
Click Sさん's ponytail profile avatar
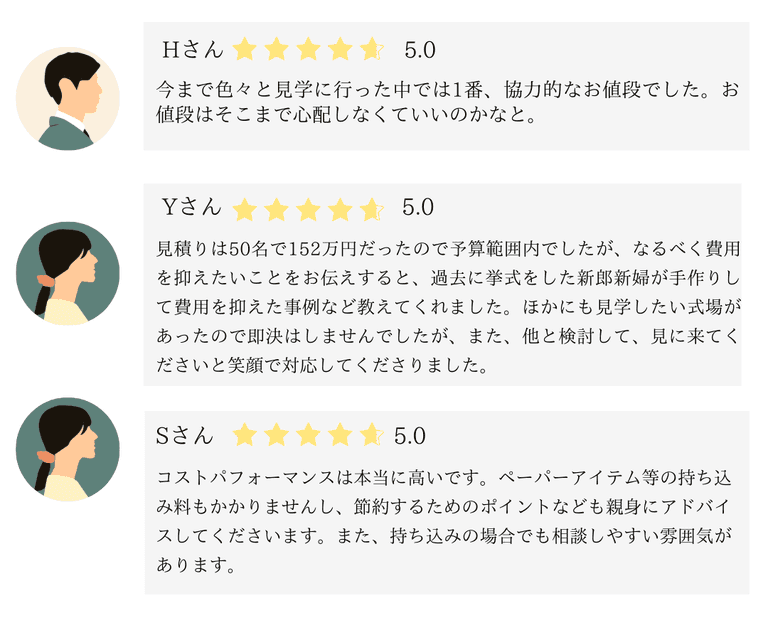click(x=68, y=449)
